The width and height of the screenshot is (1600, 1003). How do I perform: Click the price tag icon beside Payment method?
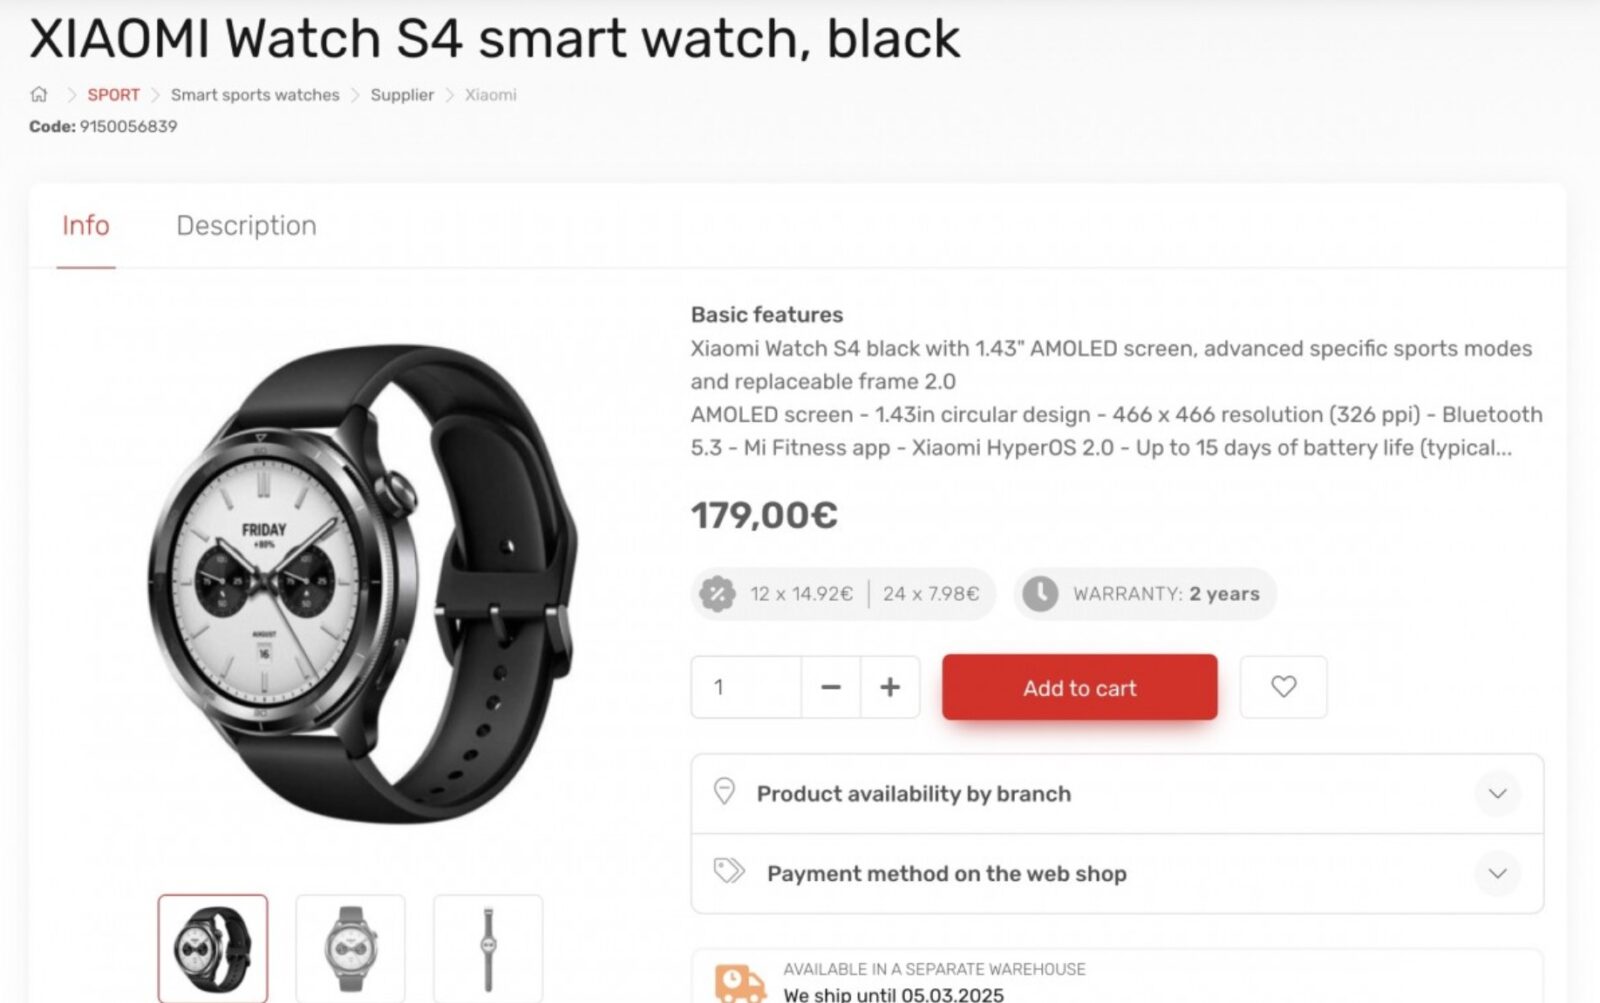coord(729,871)
